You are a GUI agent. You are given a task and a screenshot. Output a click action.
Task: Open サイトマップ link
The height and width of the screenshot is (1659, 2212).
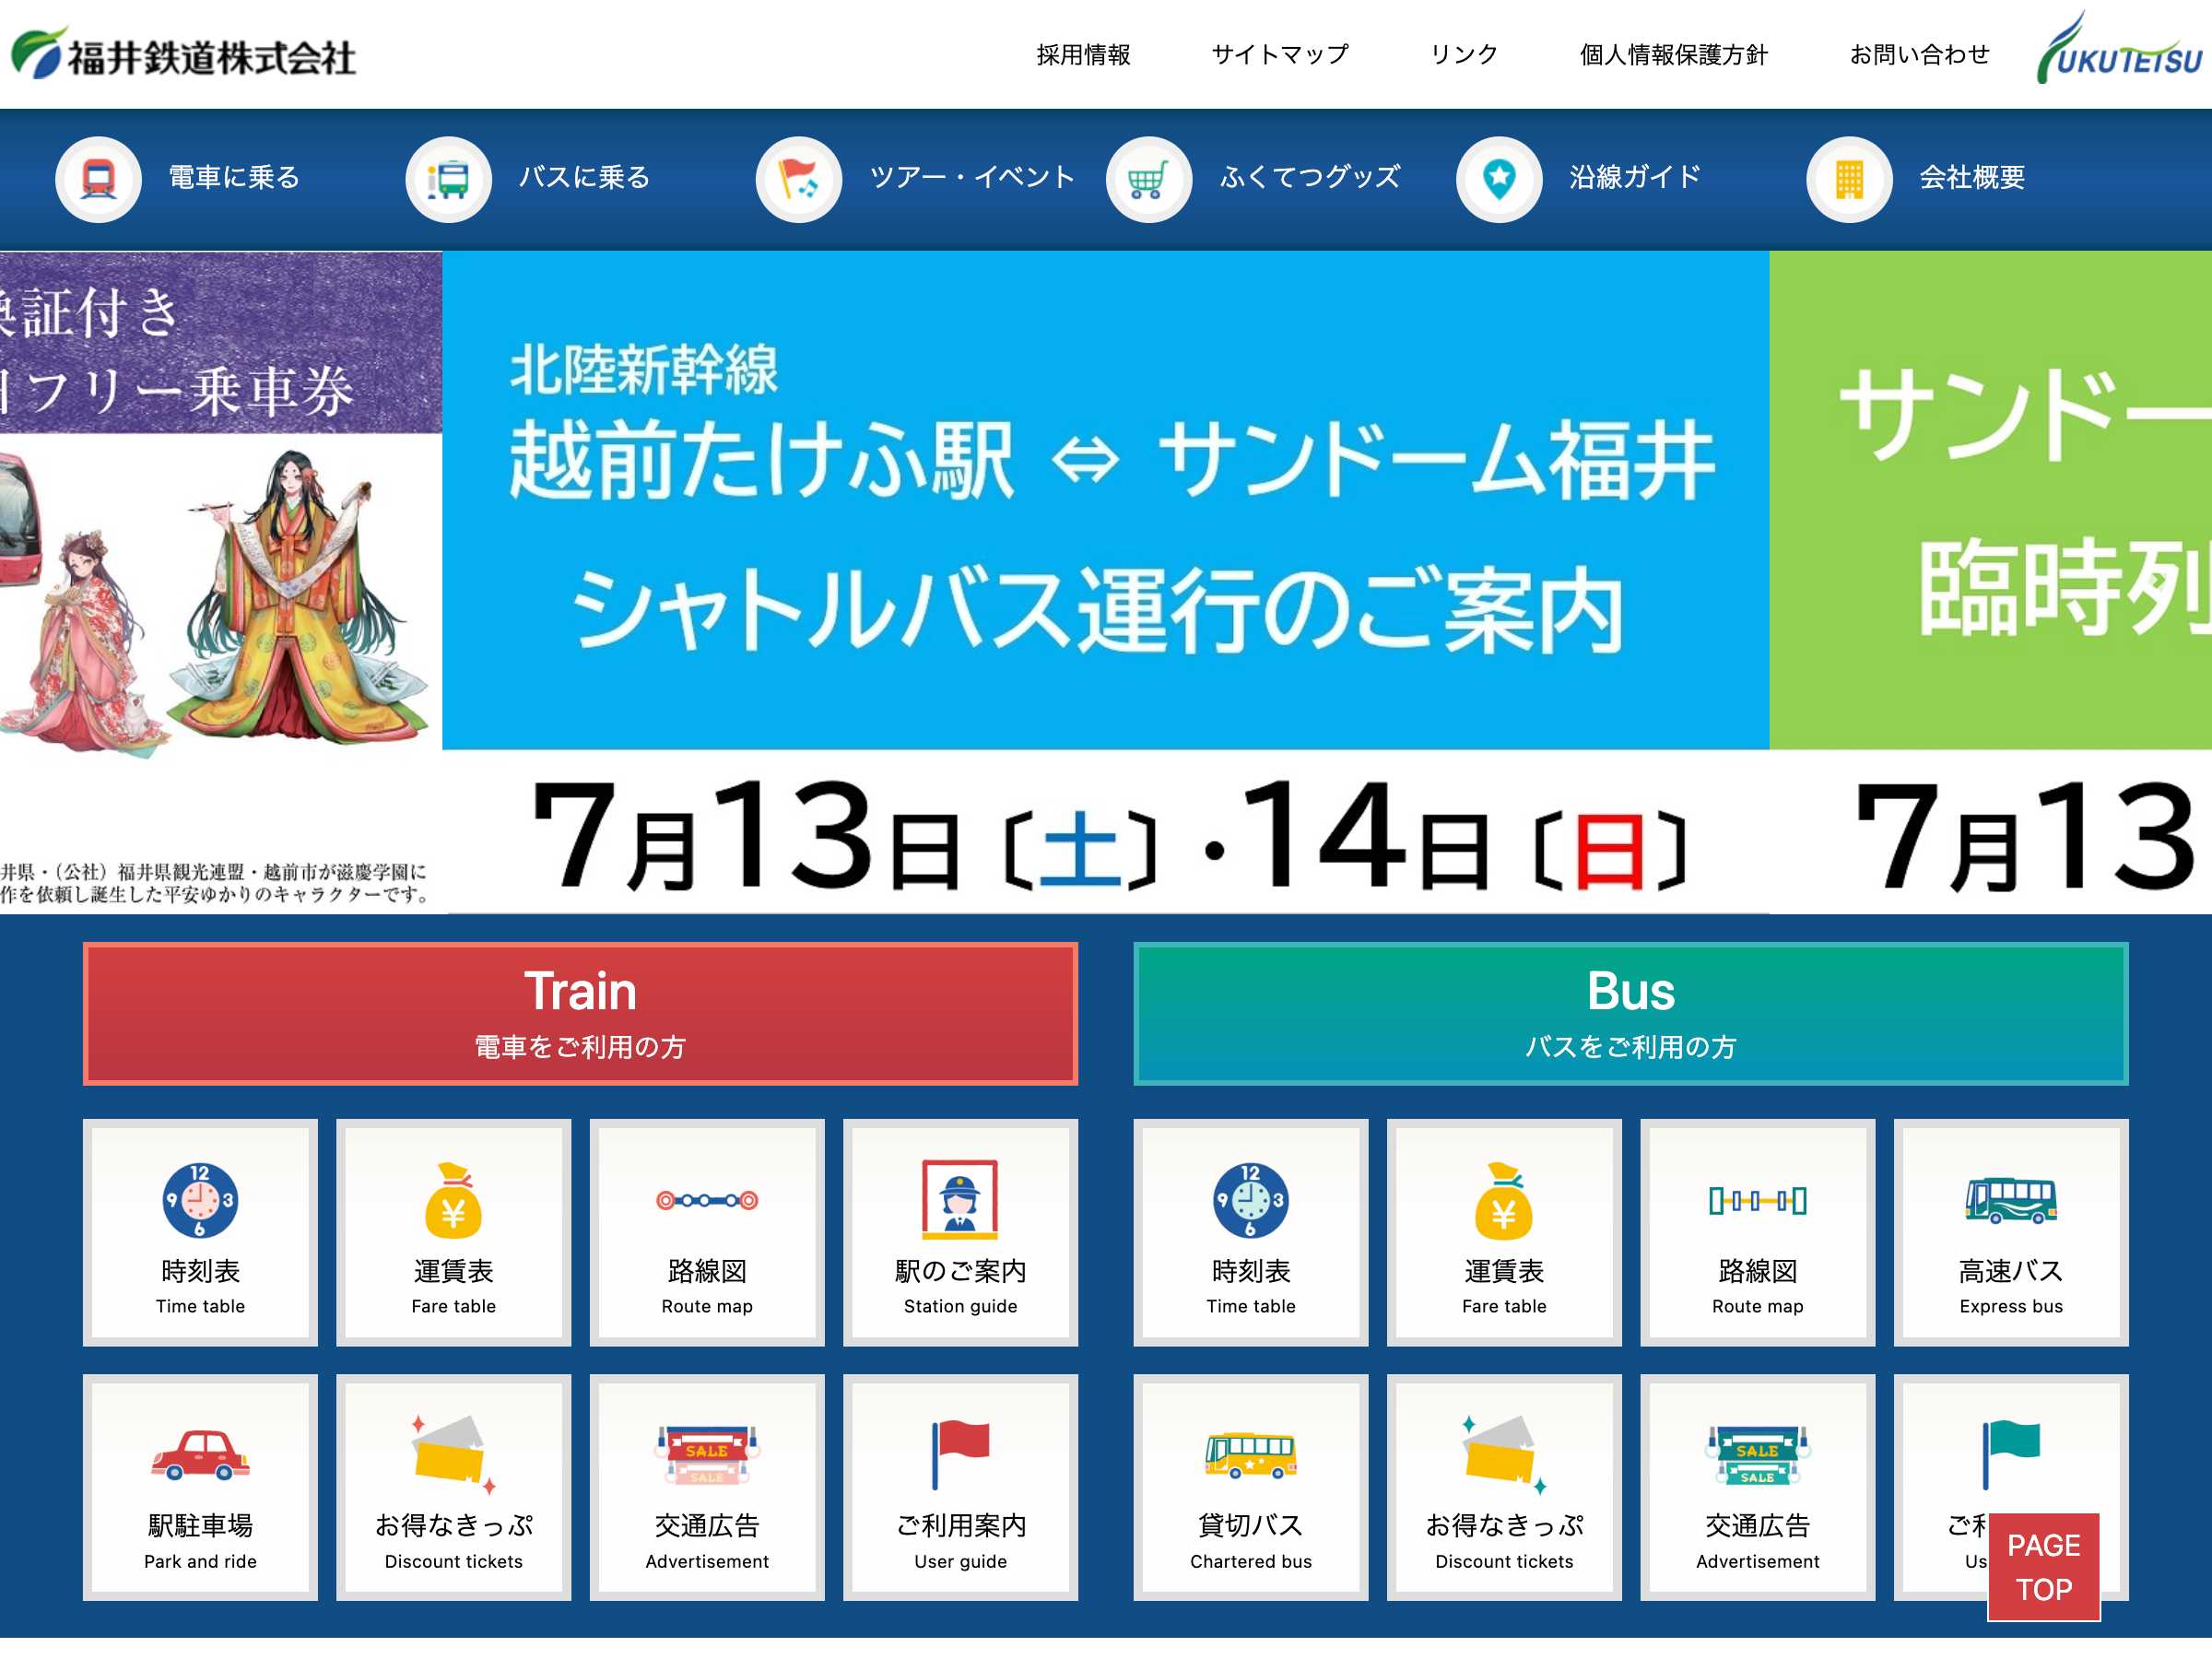click(x=1280, y=54)
